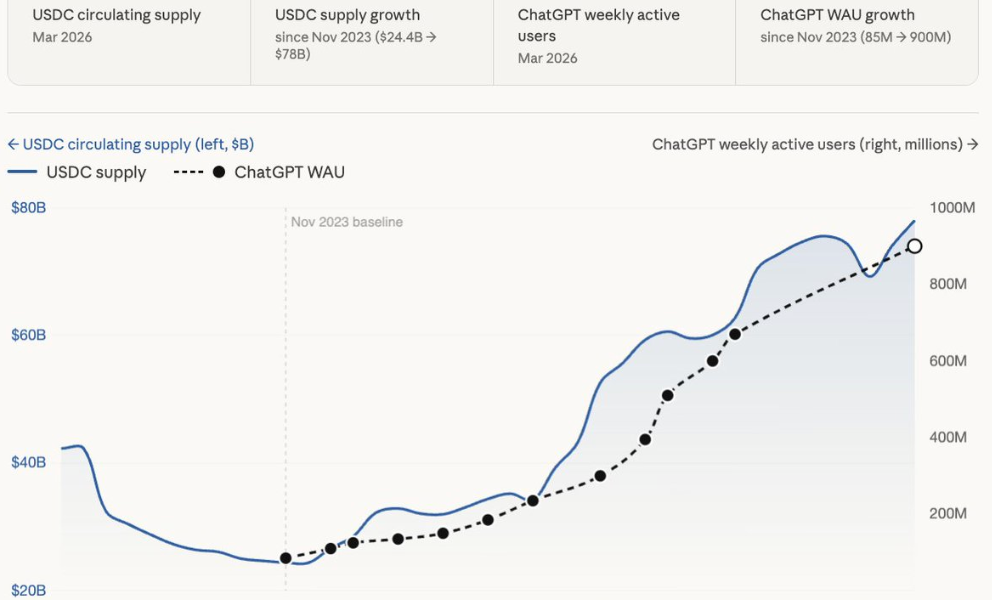Click the 200M right axis label
Image resolution: width=992 pixels, height=600 pixels.
(948, 514)
